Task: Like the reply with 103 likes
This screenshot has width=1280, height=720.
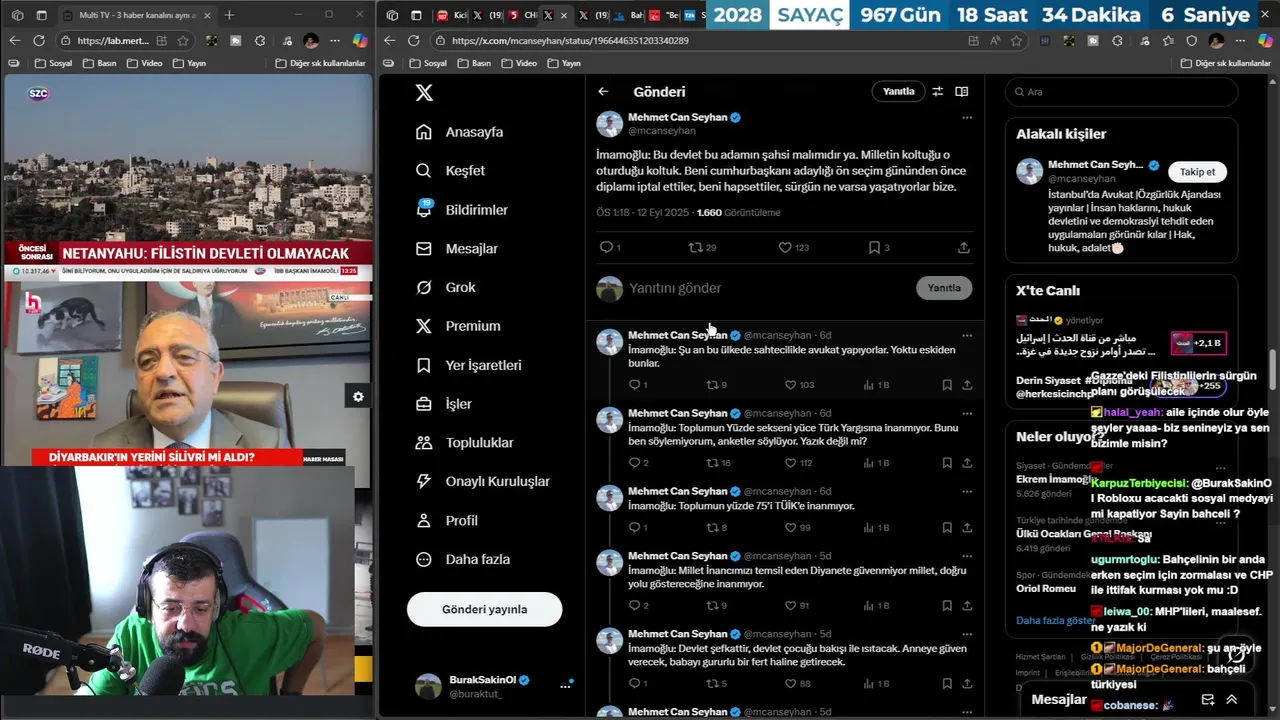Action: click(x=800, y=385)
